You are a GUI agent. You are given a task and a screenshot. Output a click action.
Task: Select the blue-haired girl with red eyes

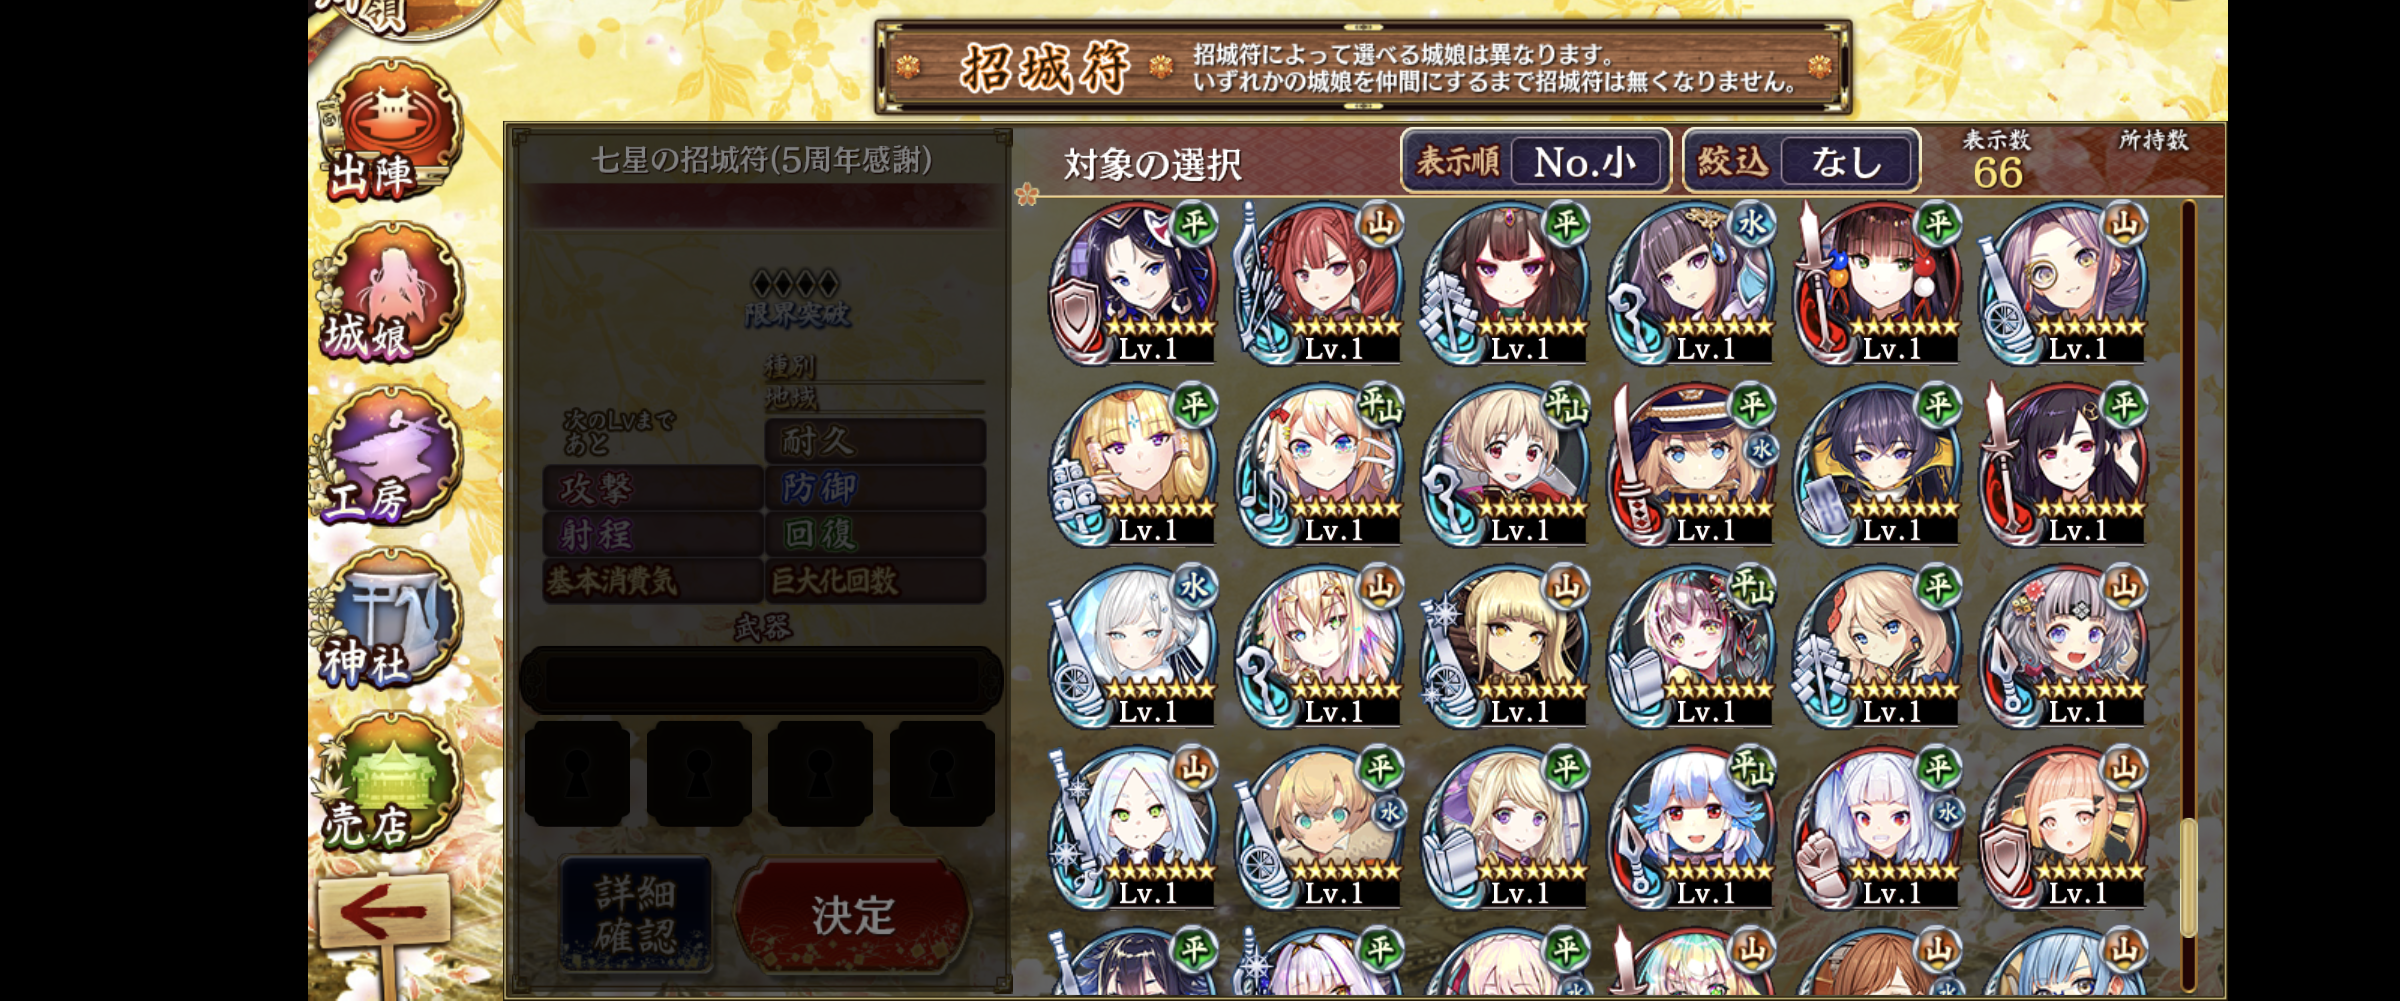pos(1692,828)
